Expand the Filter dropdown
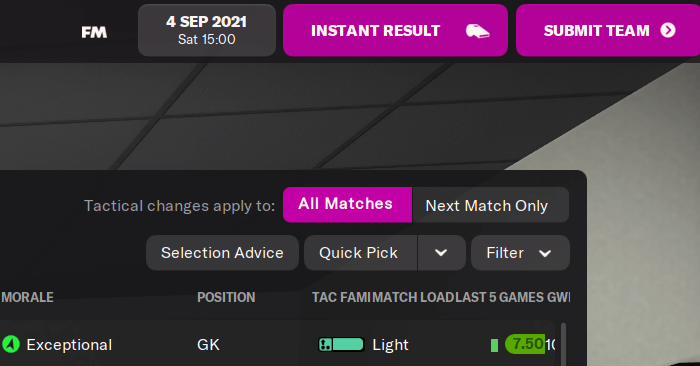 point(520,253)
